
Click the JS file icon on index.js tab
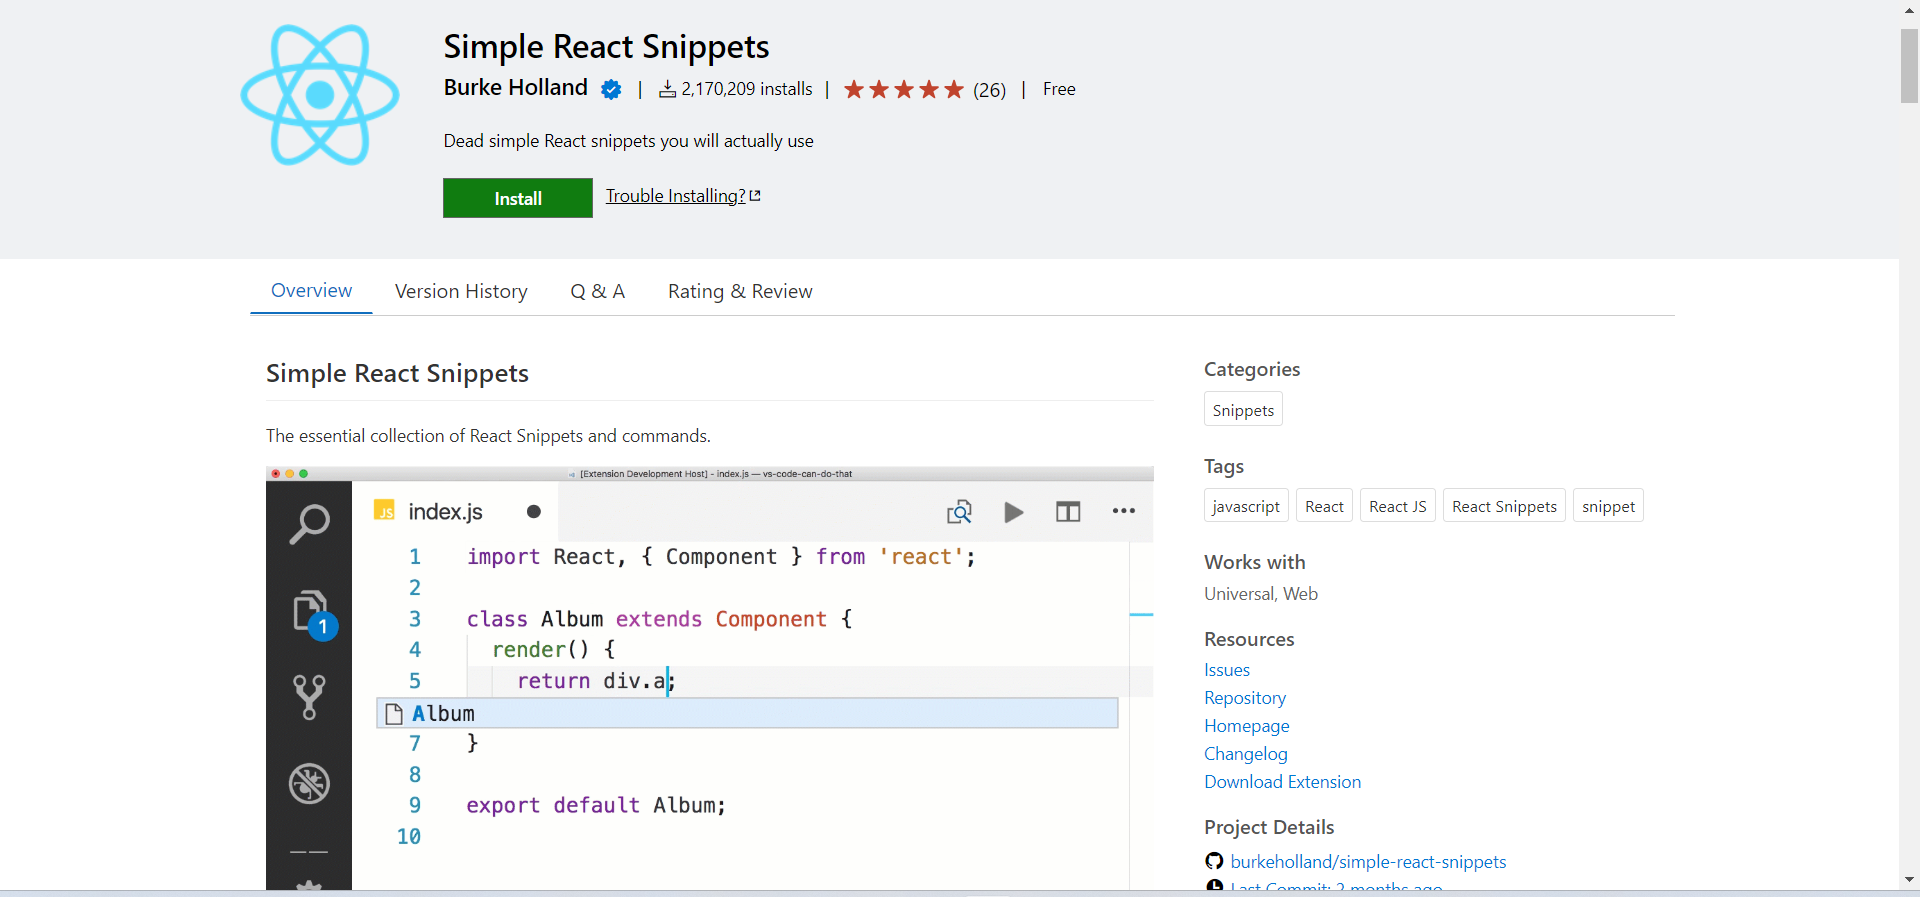click(384, 511)
